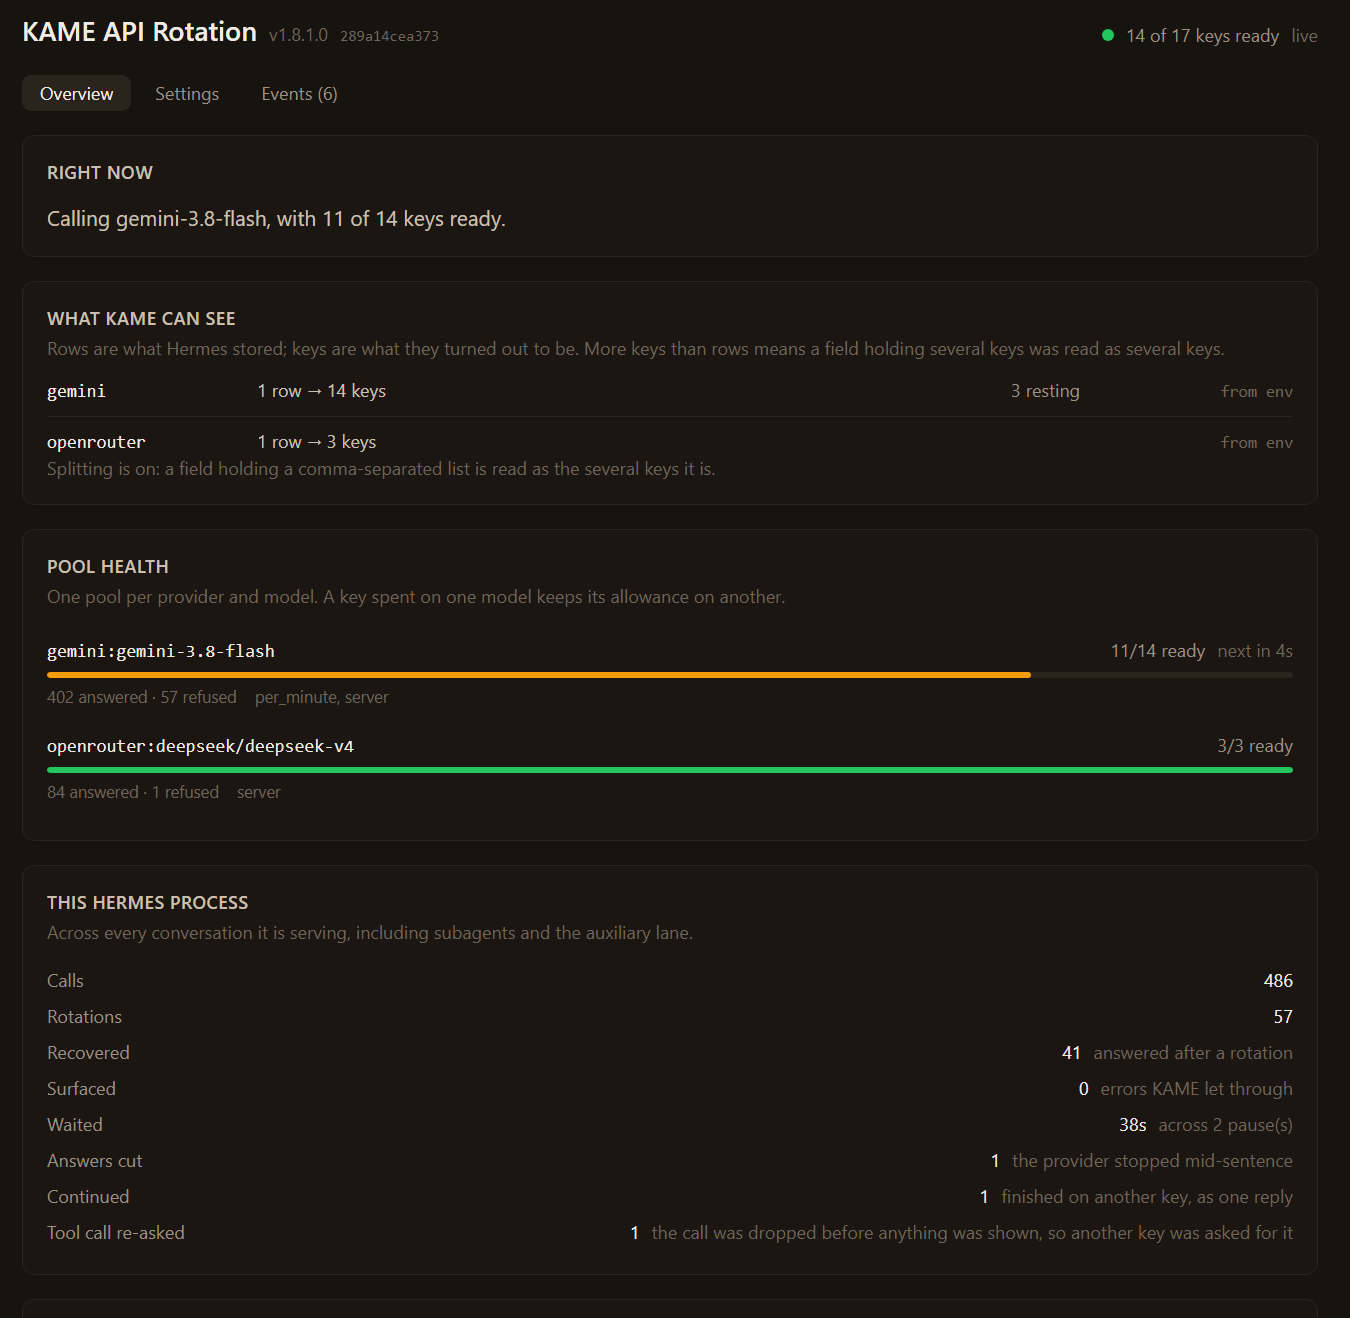Switch to the Settings tab
Viewport: 1350px width, 1318px height.
[187, 93]
